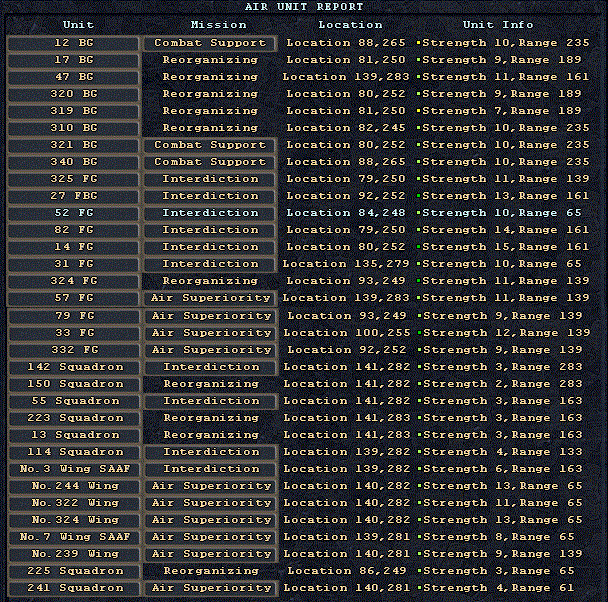This screenshot has width=608, height=602.
Task: Pick the 13 Squadron unit button
Action: point(74,436)
